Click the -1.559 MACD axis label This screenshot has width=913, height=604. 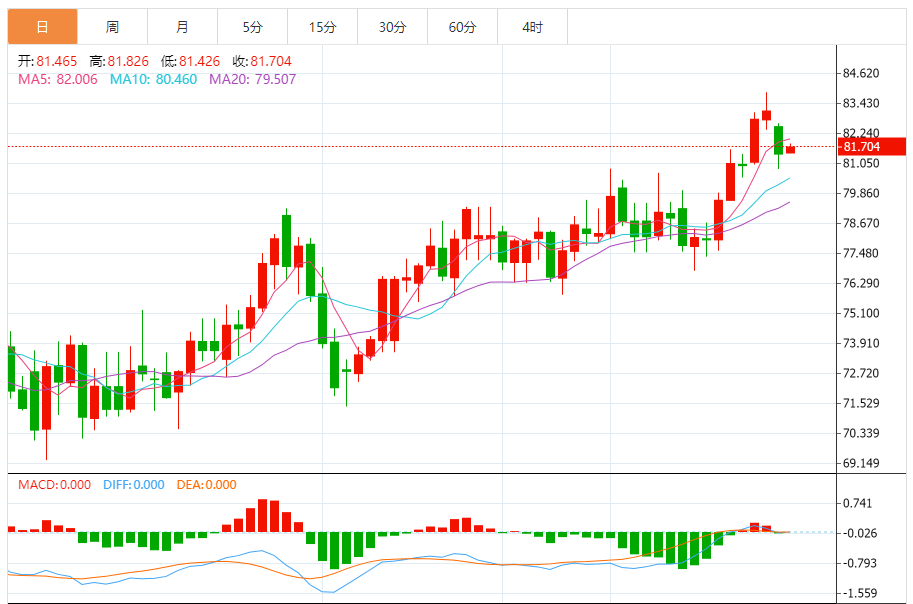858,593
